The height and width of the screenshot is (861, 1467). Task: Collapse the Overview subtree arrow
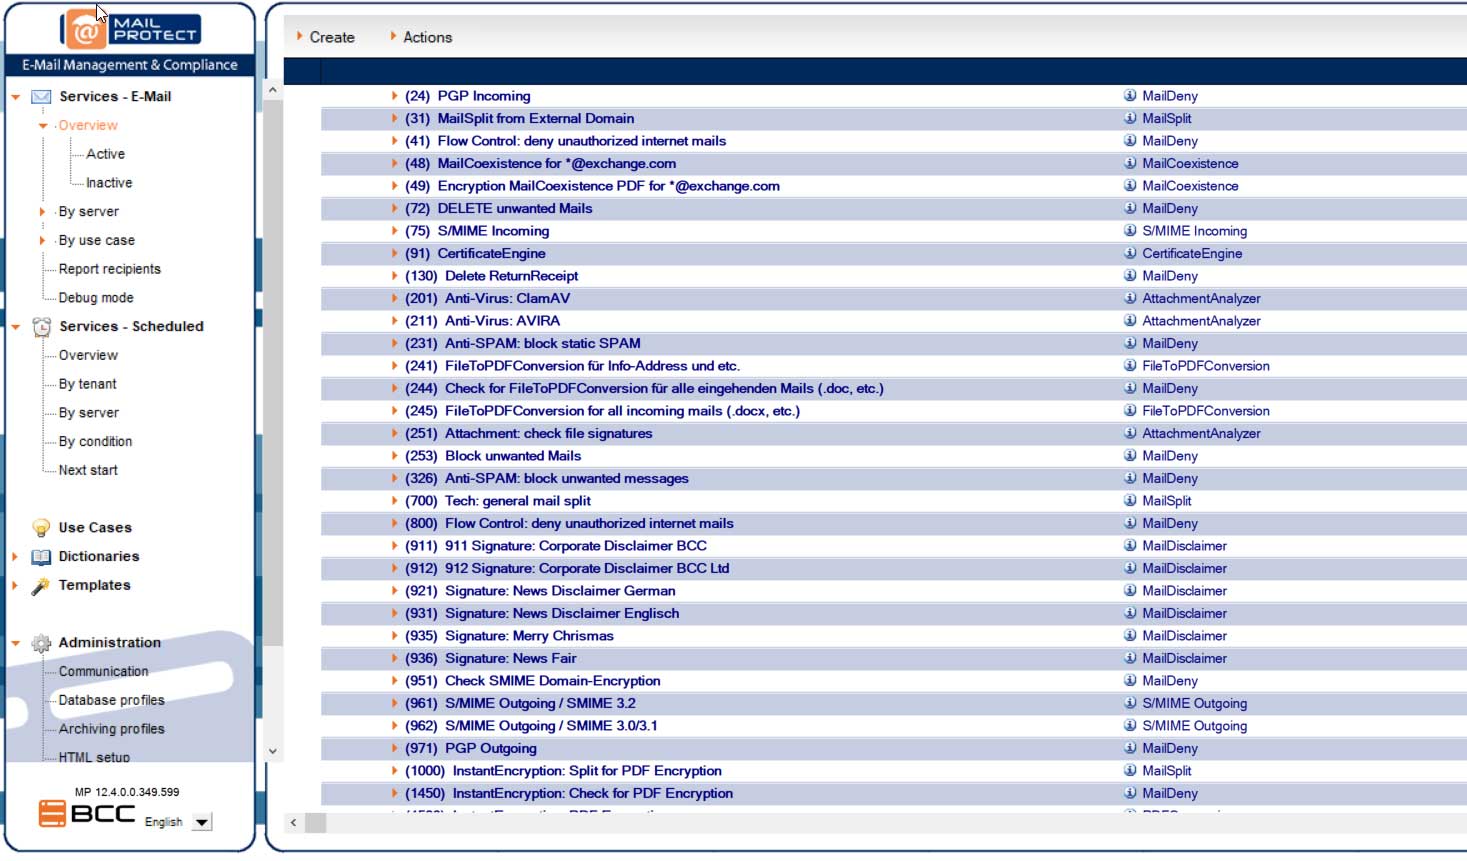coord(42,126)
